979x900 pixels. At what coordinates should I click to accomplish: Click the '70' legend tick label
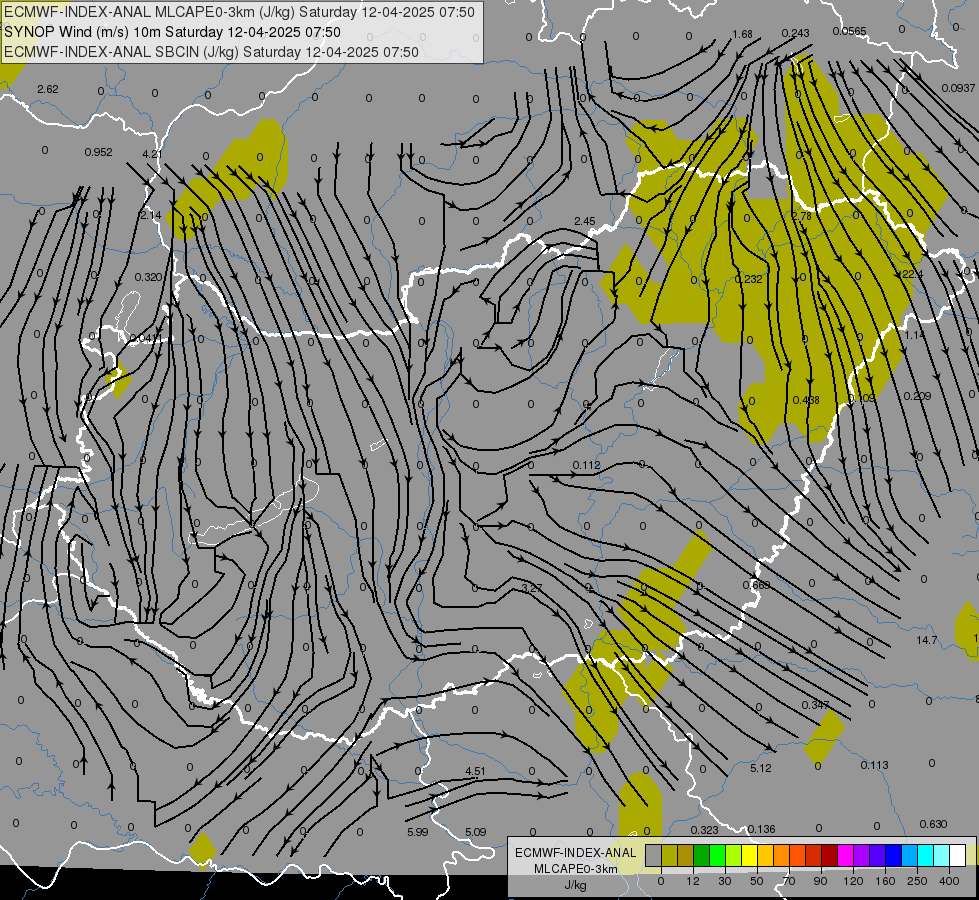point(789,881)
